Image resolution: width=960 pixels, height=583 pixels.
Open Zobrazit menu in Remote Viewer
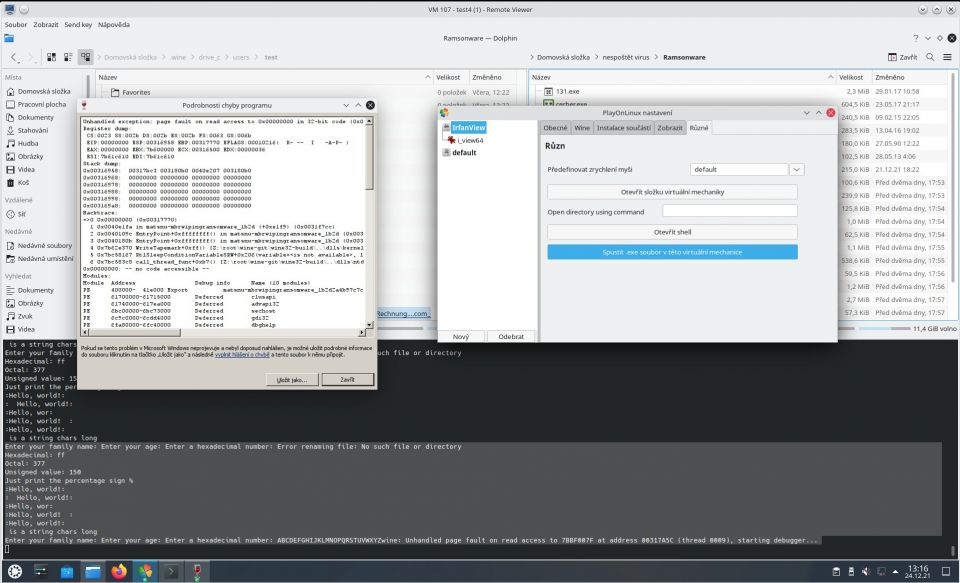46,24
